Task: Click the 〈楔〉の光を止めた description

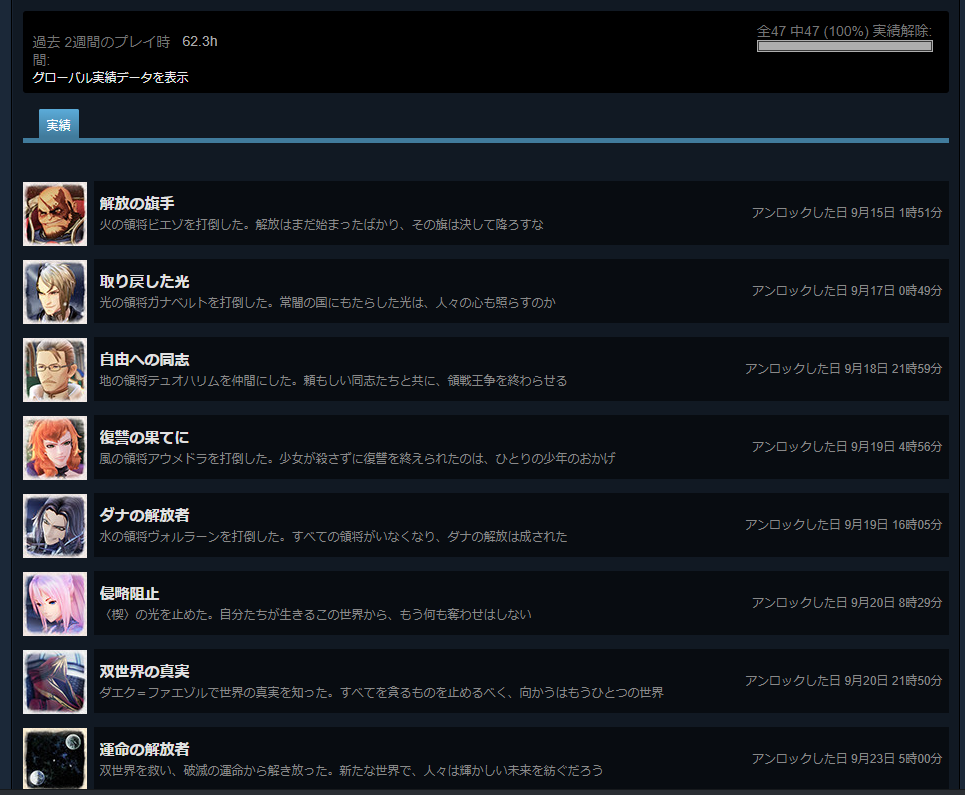Action: (316, 615)
